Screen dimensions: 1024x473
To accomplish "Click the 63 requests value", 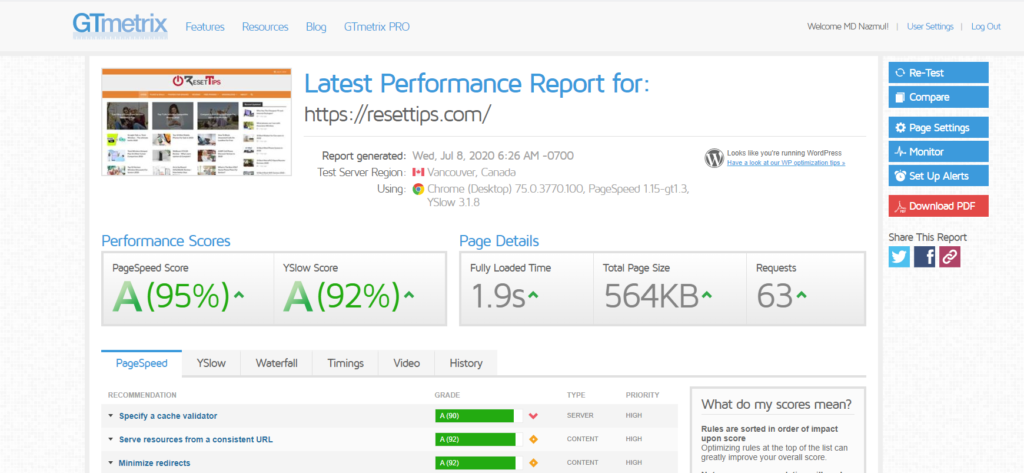I will coord(775,296).
